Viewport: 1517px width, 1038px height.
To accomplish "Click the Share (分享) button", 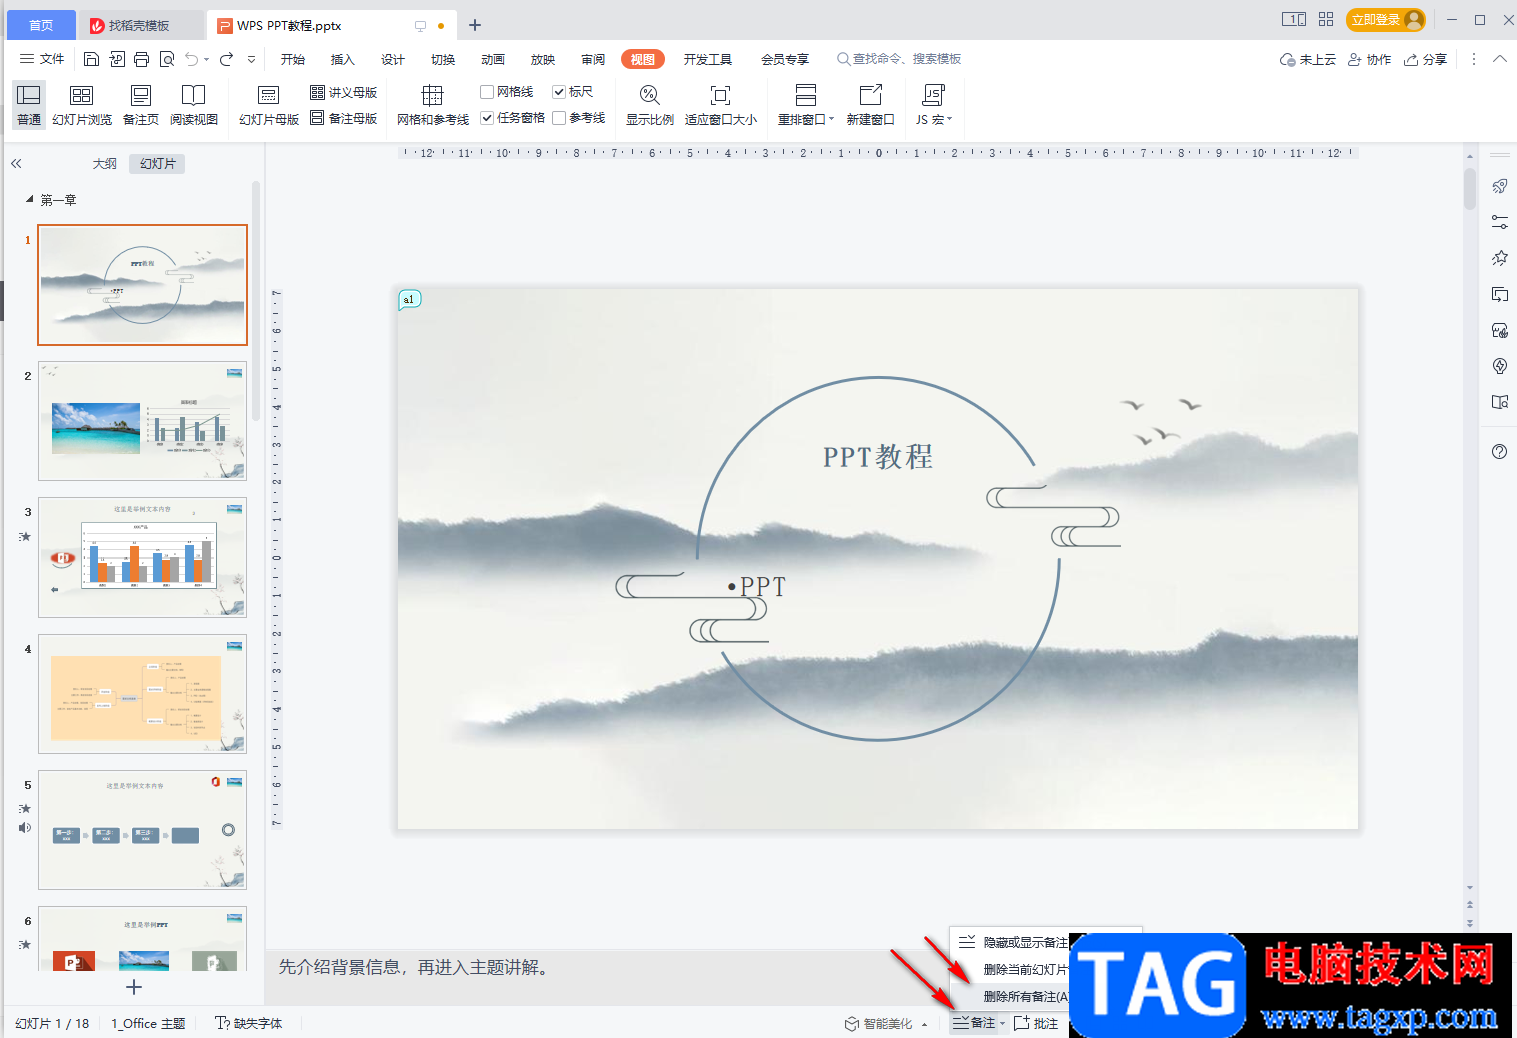I will pyautogui.click(x=1426, y=59).
